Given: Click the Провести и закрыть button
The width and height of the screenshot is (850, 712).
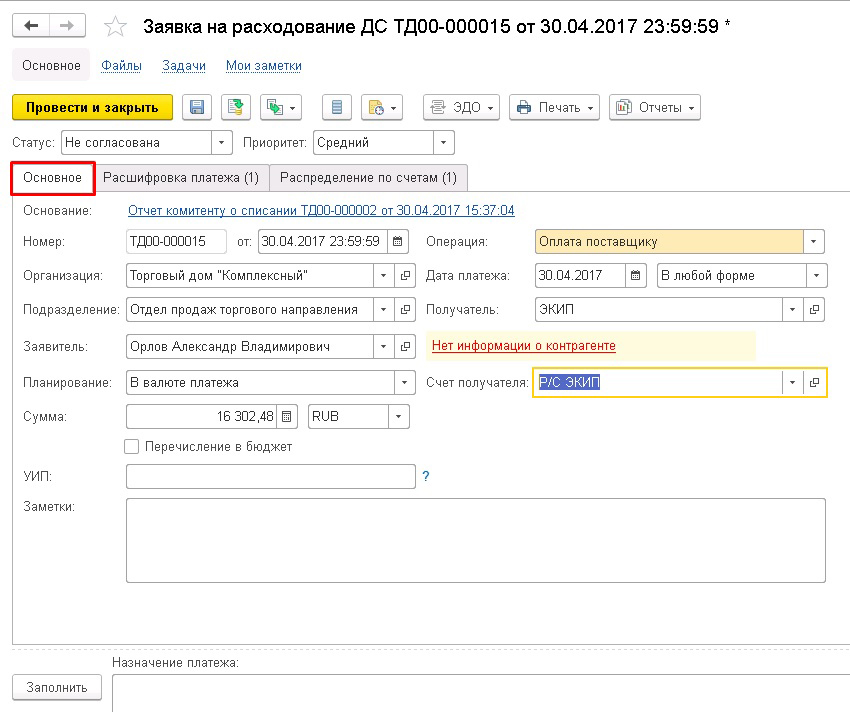Looking at the screenshot, I should [x=92, y=108].
